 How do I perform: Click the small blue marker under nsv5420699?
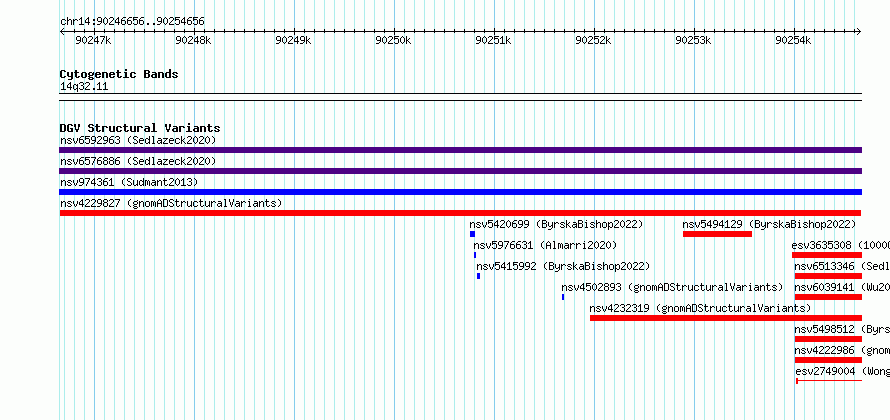(472, 234)
